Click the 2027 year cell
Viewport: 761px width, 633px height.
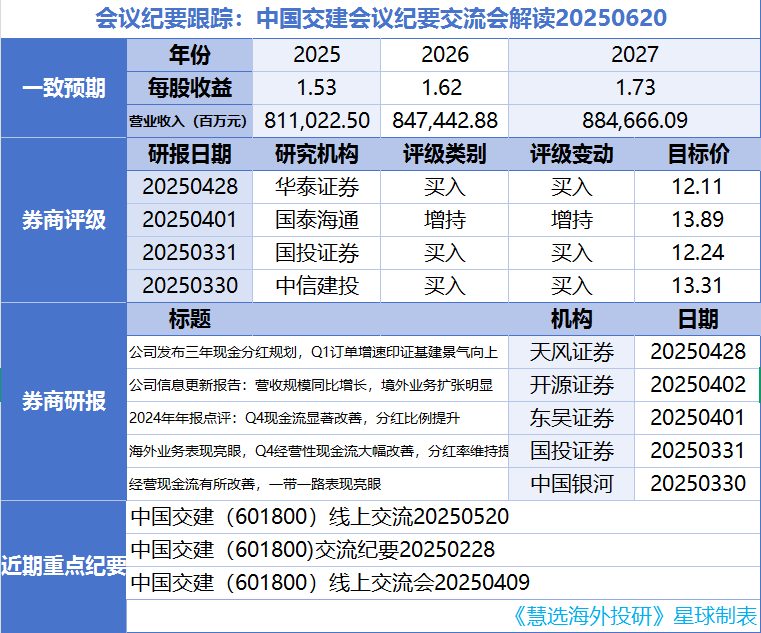634,55
